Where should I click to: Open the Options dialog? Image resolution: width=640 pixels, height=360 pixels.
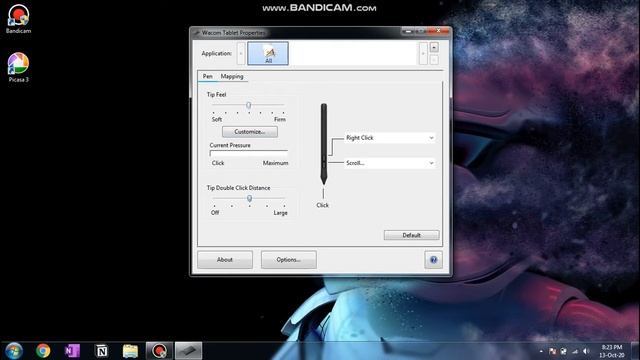pyautogui.click(x=289, y=260)
